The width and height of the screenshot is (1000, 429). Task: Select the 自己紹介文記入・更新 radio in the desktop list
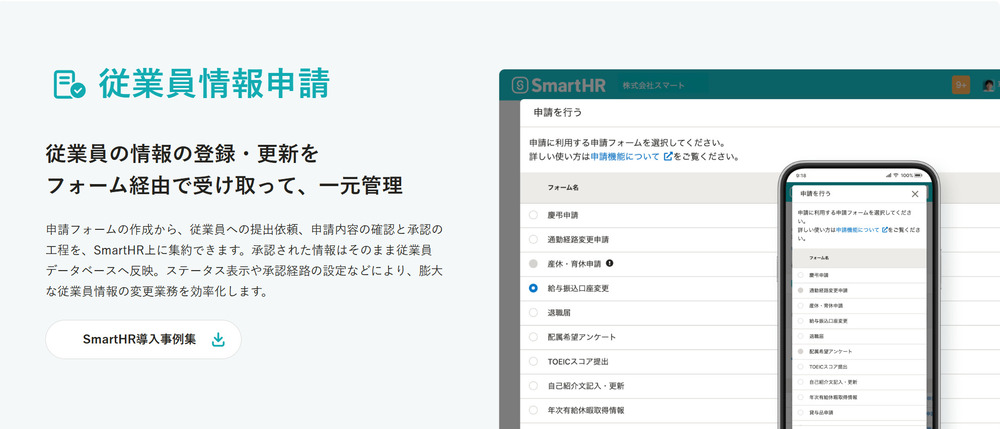(533, 386)
